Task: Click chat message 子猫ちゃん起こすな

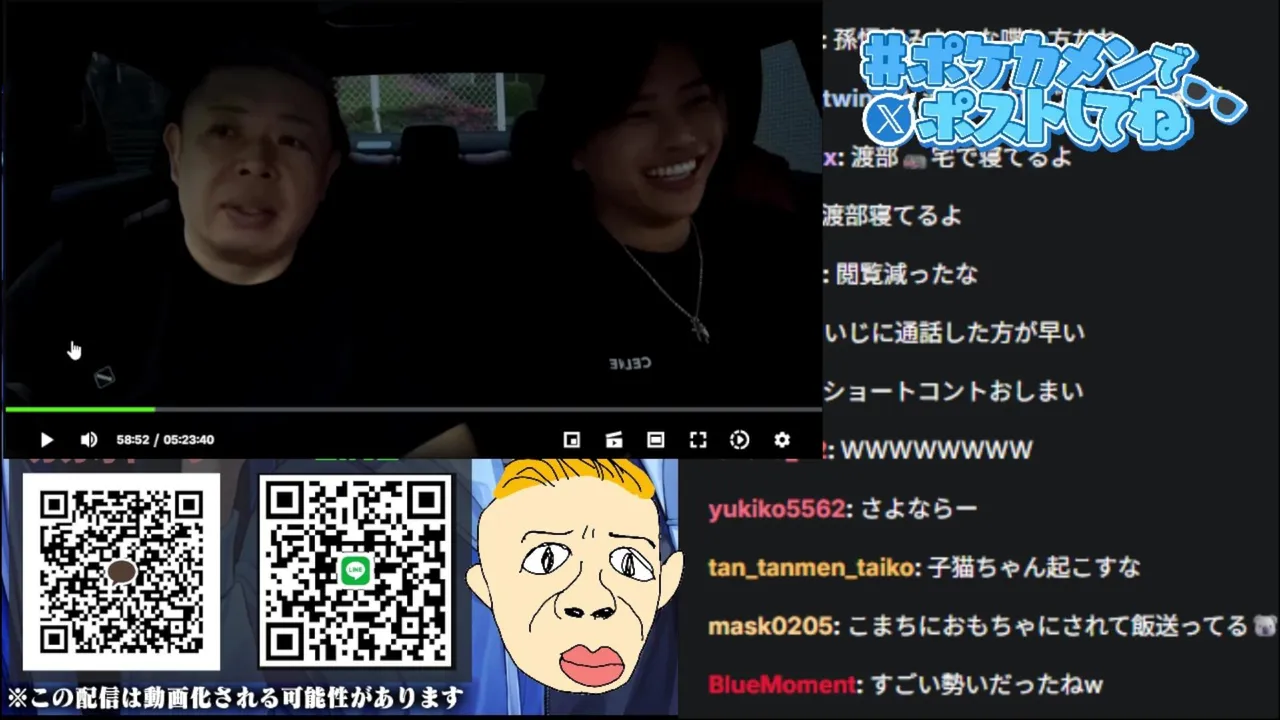Action: coord(1034,568)
